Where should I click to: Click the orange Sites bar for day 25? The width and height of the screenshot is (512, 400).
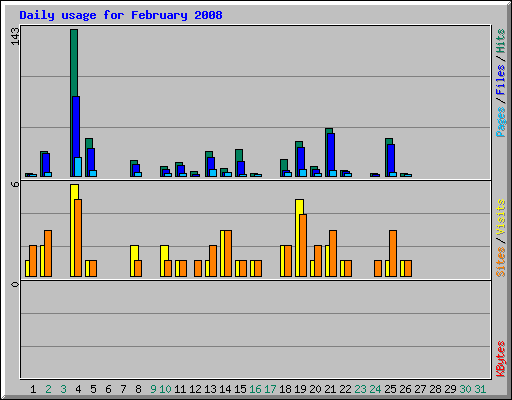tap(393, 253)
